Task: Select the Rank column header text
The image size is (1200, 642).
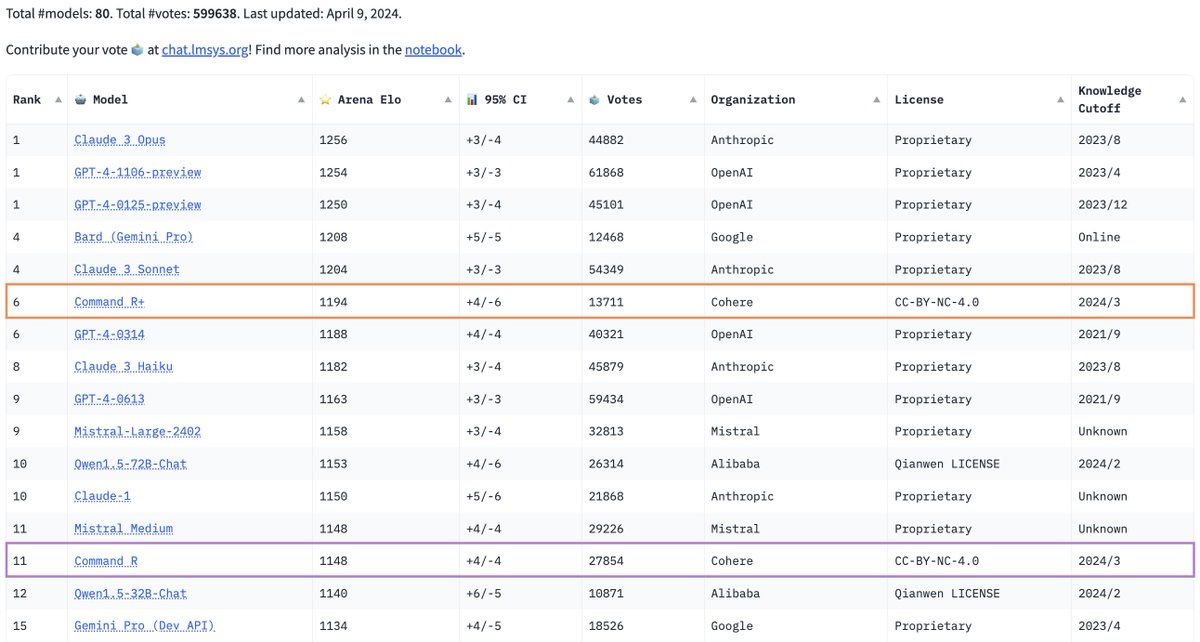Action: [27, 99]
